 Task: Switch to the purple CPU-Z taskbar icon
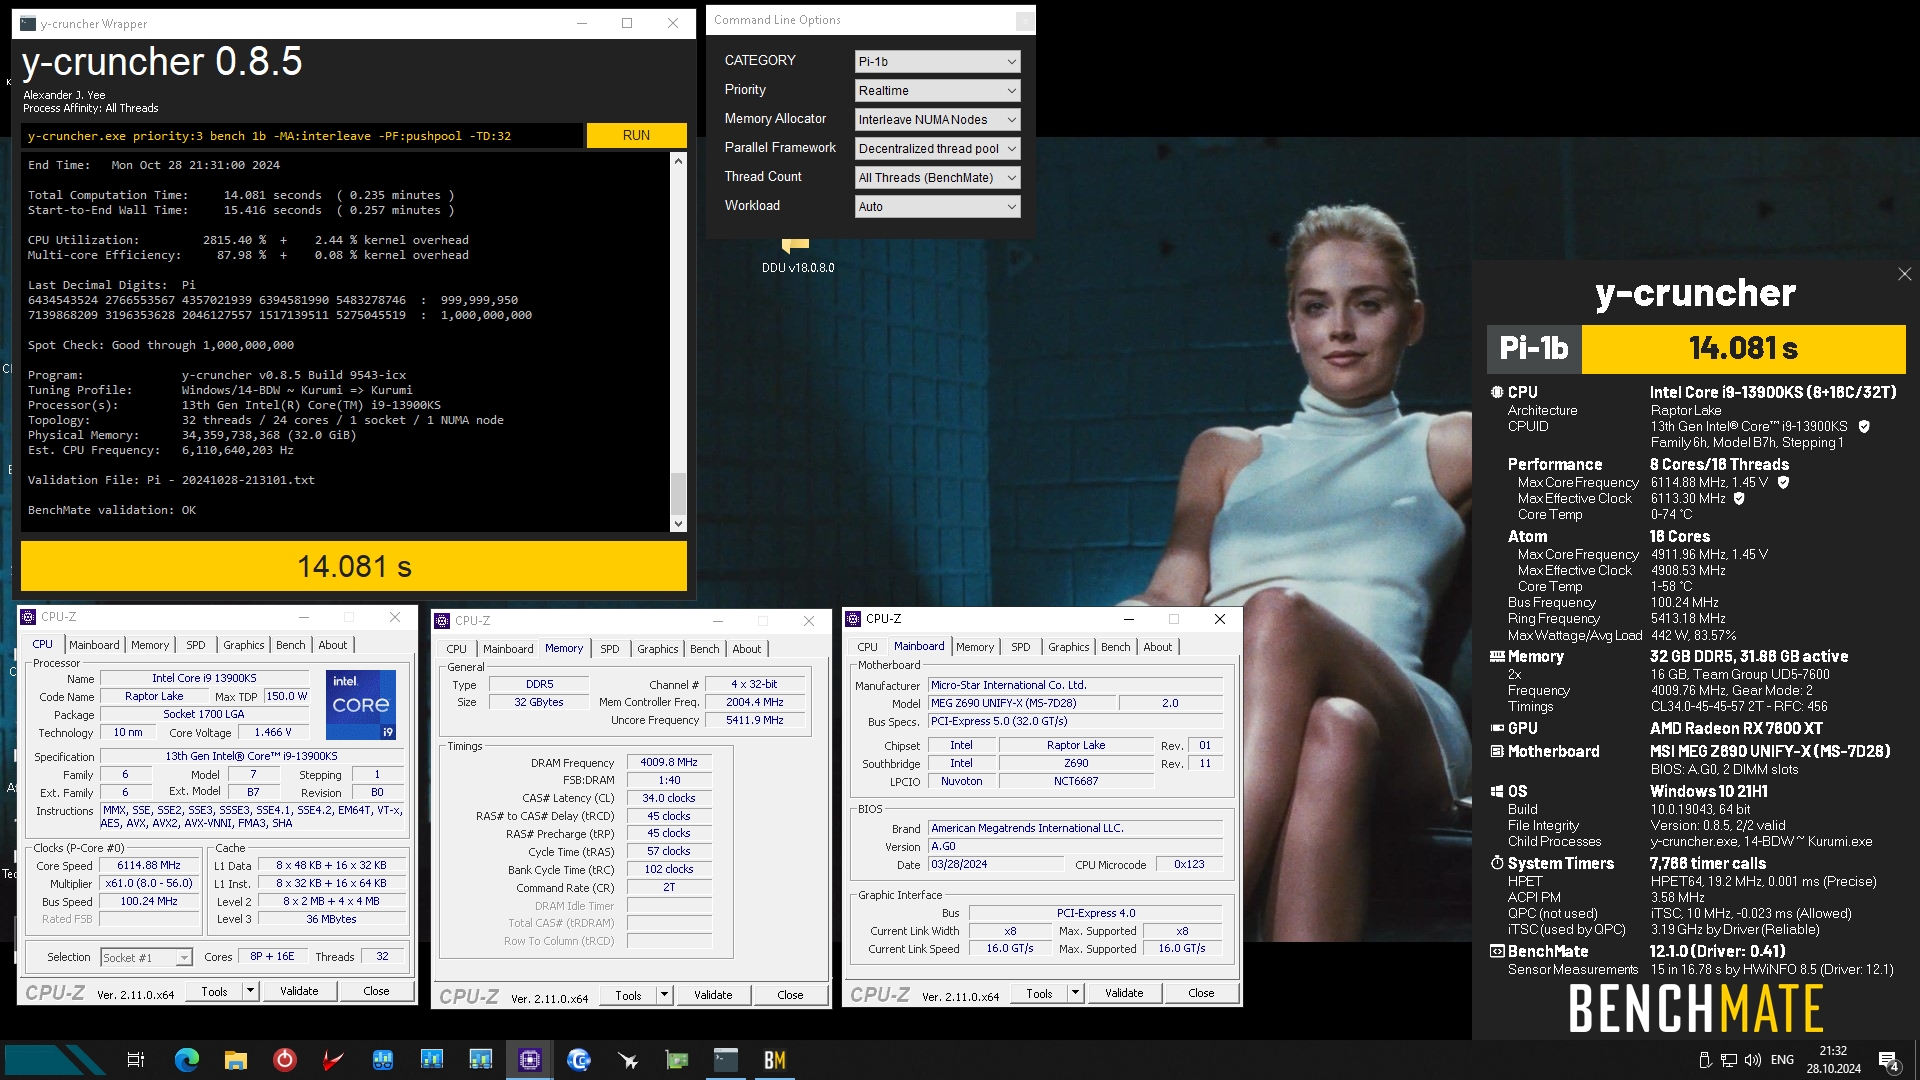pyautogui.click(x=530, y=1060)
